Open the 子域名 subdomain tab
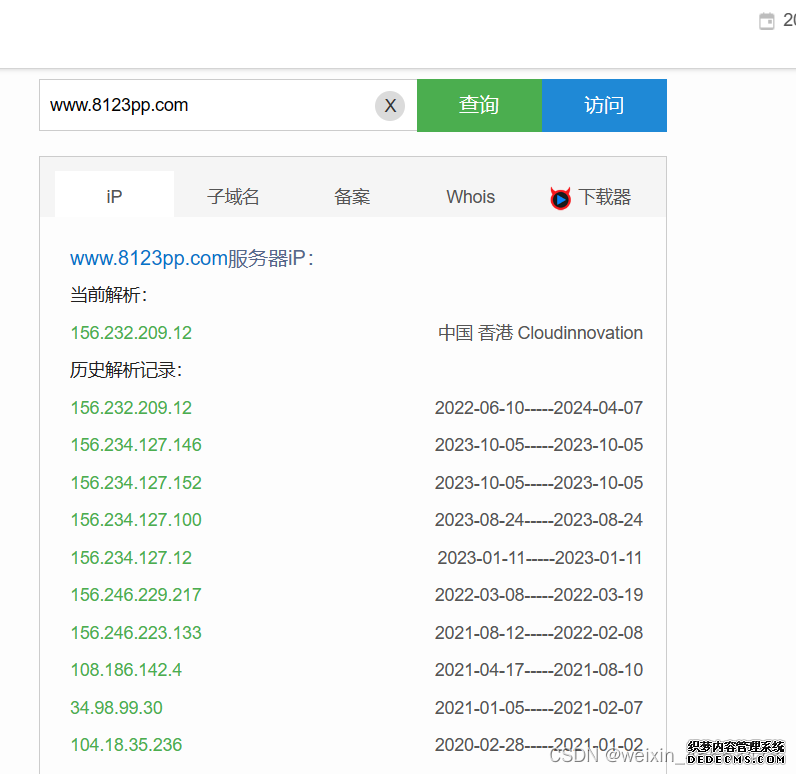Viewport: 796px width, 774px height. (x=233, y=197)
